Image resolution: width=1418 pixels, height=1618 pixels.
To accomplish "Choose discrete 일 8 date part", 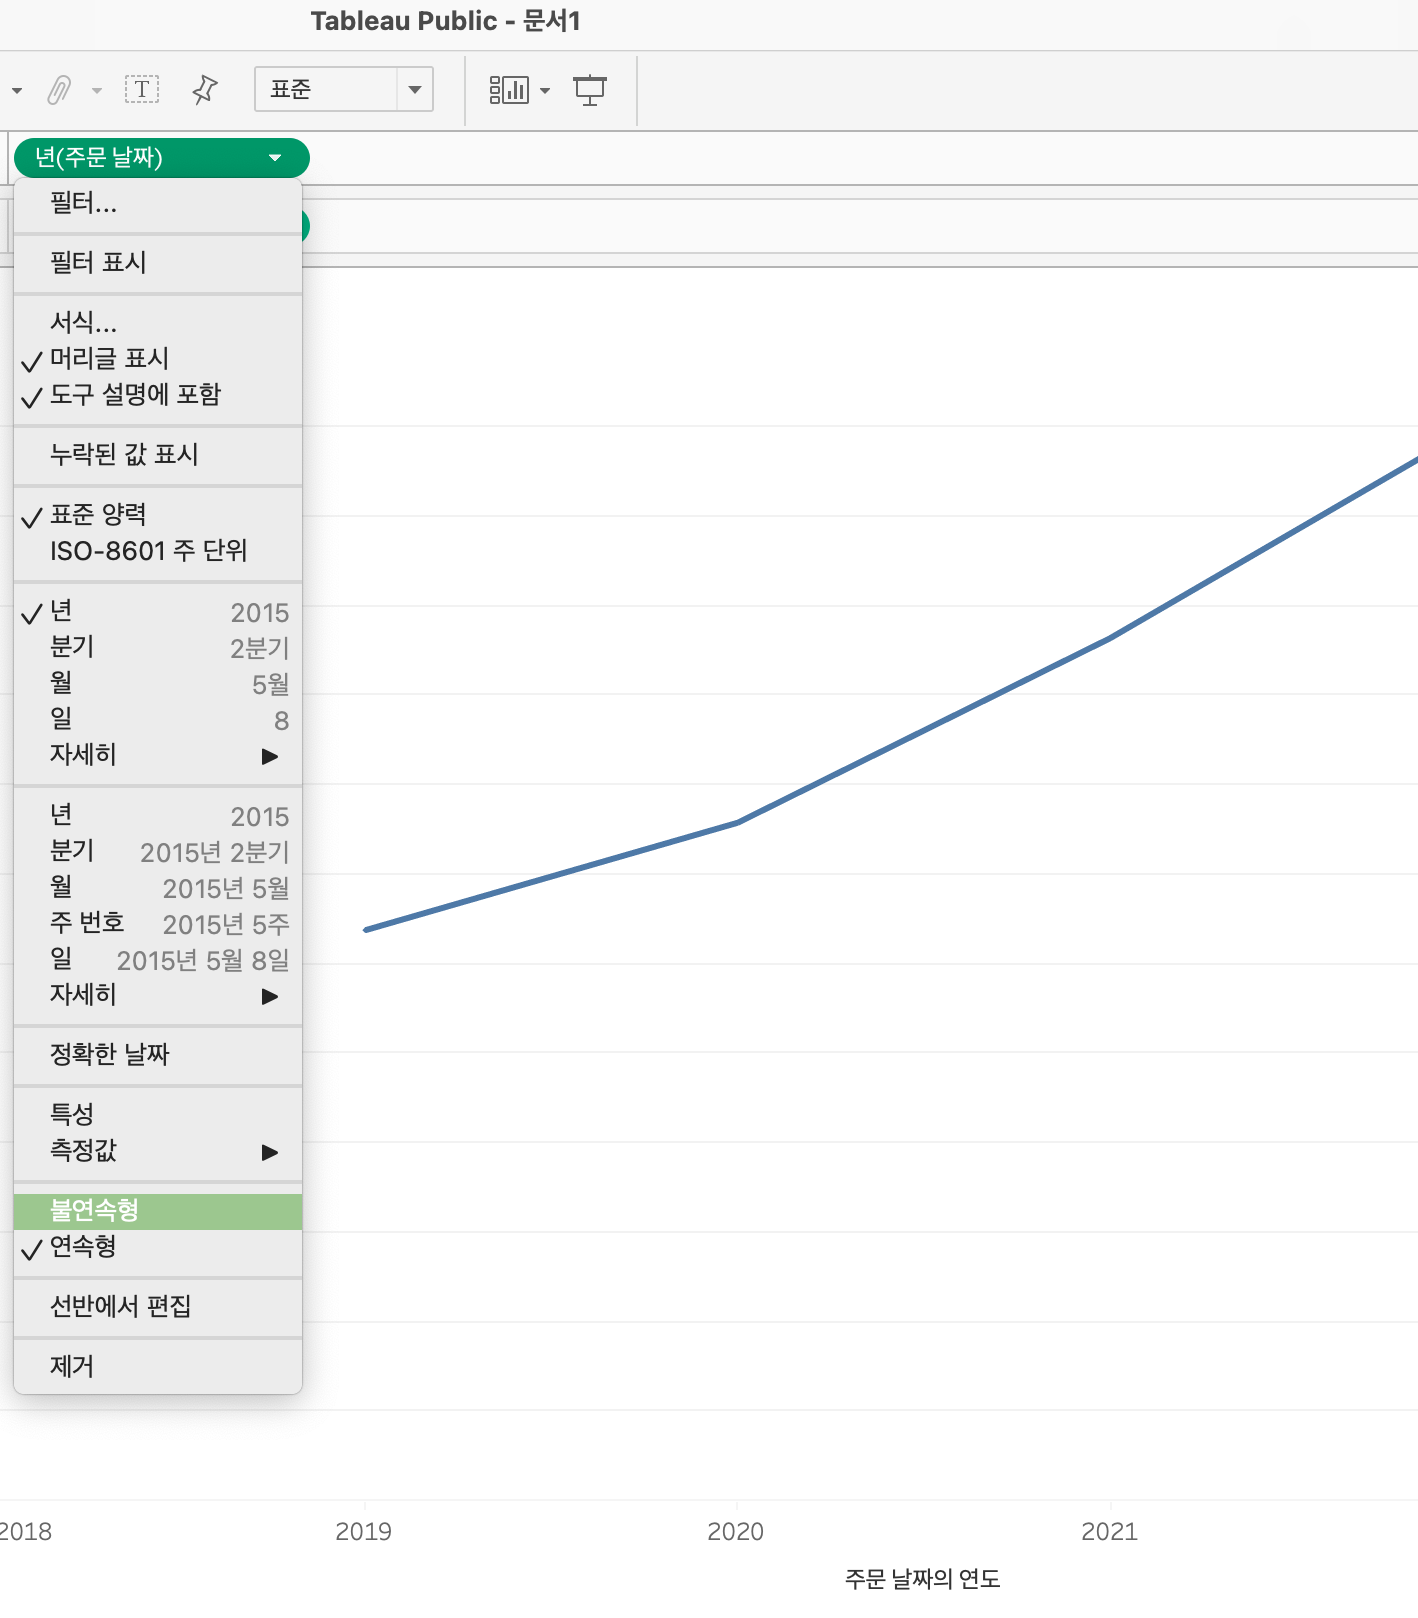I will 158,719.
